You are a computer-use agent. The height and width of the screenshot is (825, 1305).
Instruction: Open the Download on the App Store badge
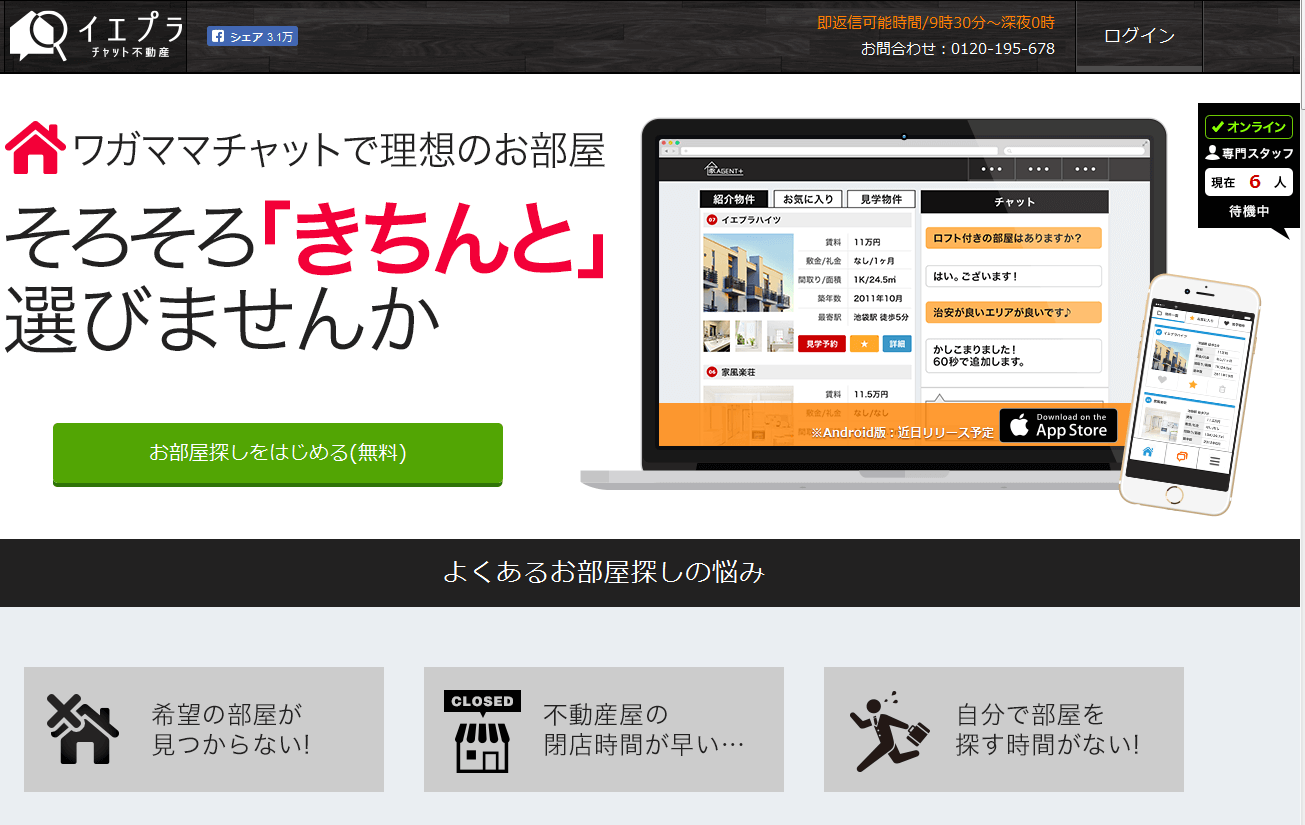[1058, 425]
